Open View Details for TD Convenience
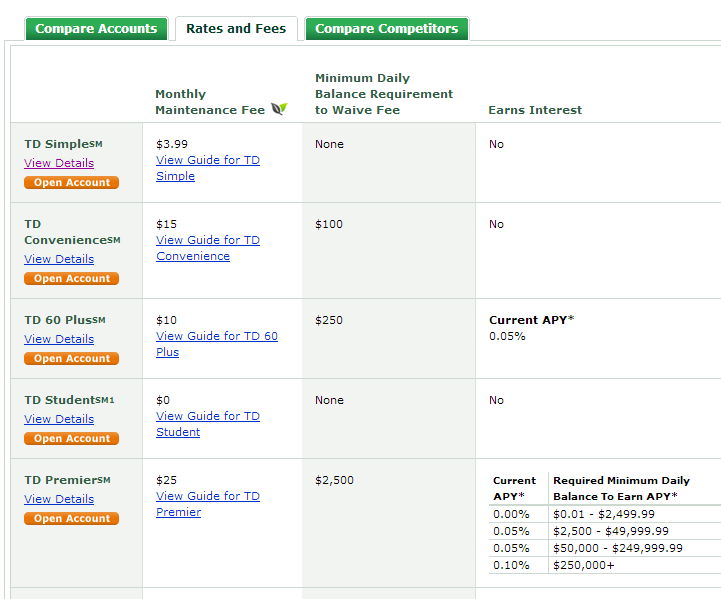The image size is (721, 599). point(59,259)
